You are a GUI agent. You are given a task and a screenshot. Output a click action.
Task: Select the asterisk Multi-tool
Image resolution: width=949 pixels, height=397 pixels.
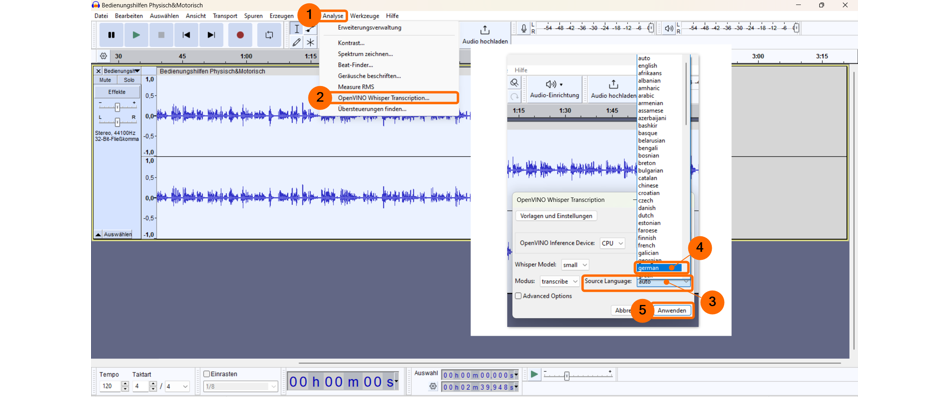coord(310,42)
